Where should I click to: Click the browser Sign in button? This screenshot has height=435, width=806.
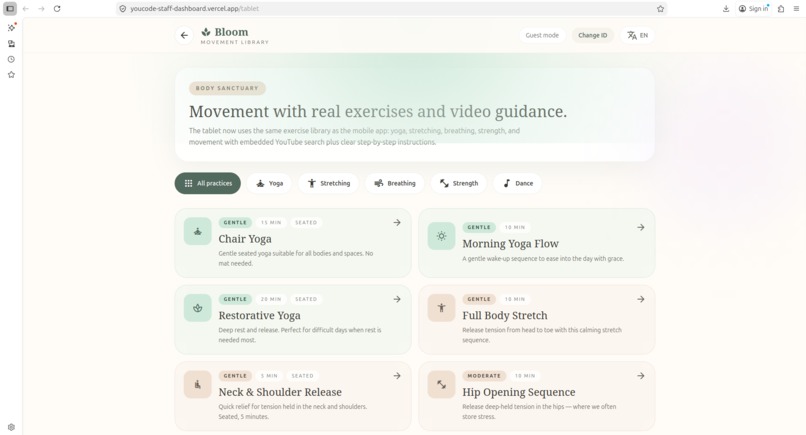point(754,9)
